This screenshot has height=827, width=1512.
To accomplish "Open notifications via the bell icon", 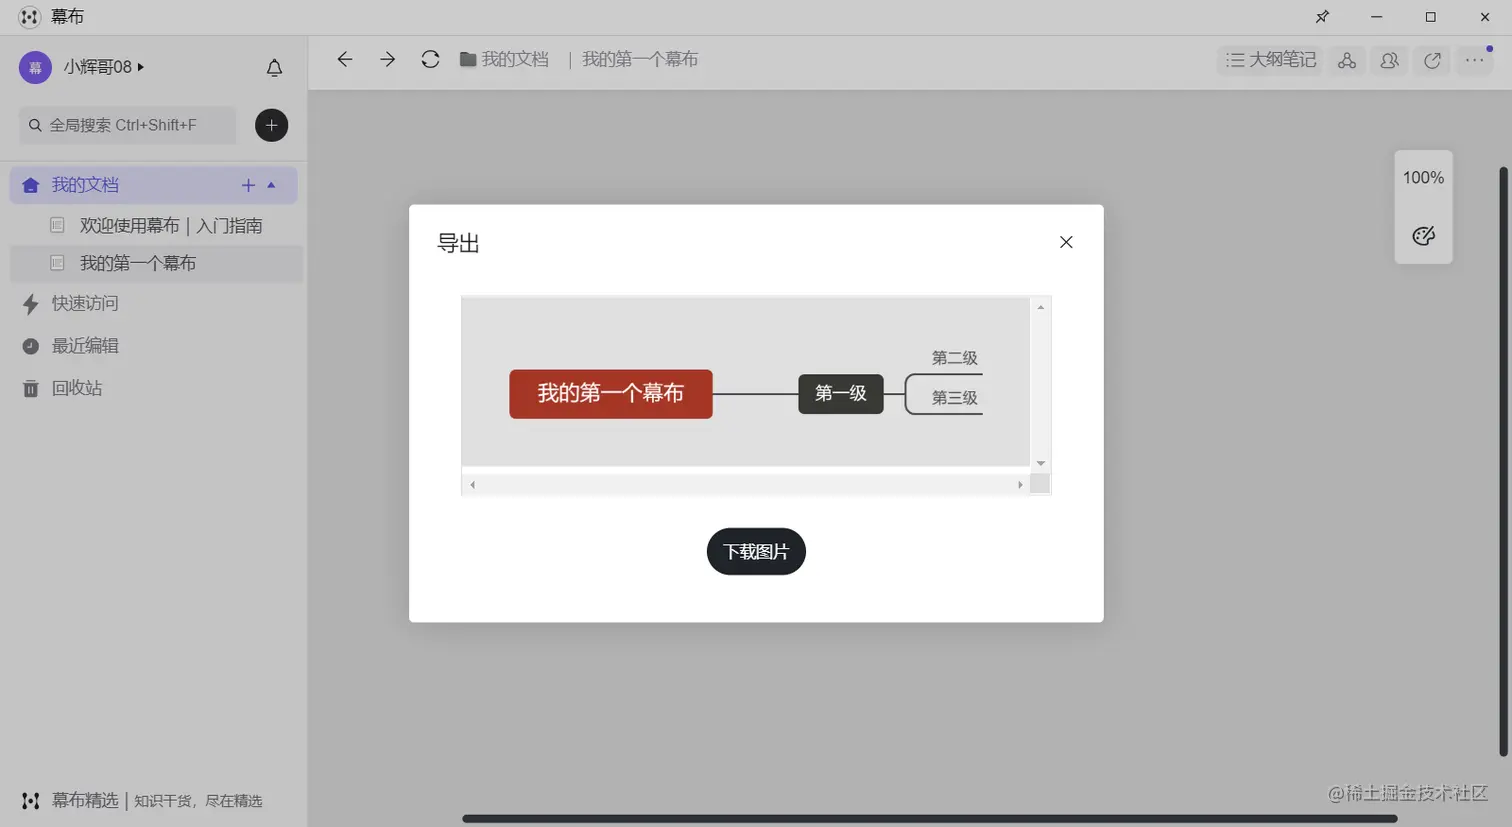I will pyautogui.click(x=274, y=67).
